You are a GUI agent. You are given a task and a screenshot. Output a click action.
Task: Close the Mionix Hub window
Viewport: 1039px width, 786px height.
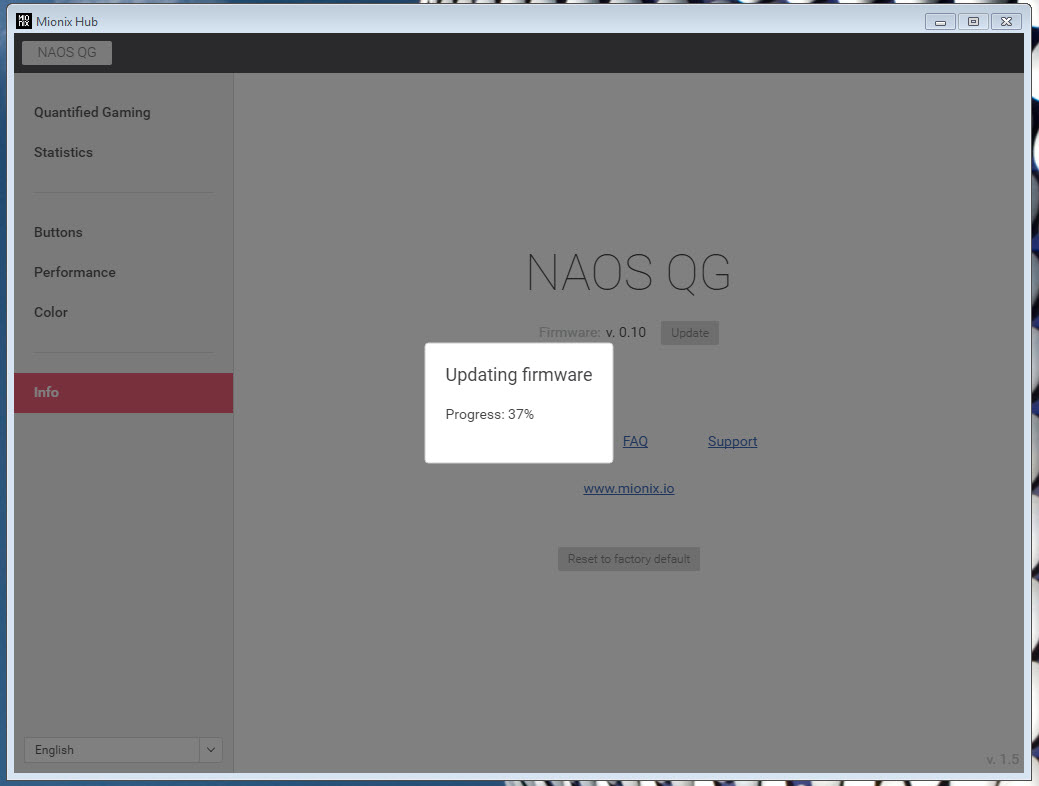pos(1006,22)
